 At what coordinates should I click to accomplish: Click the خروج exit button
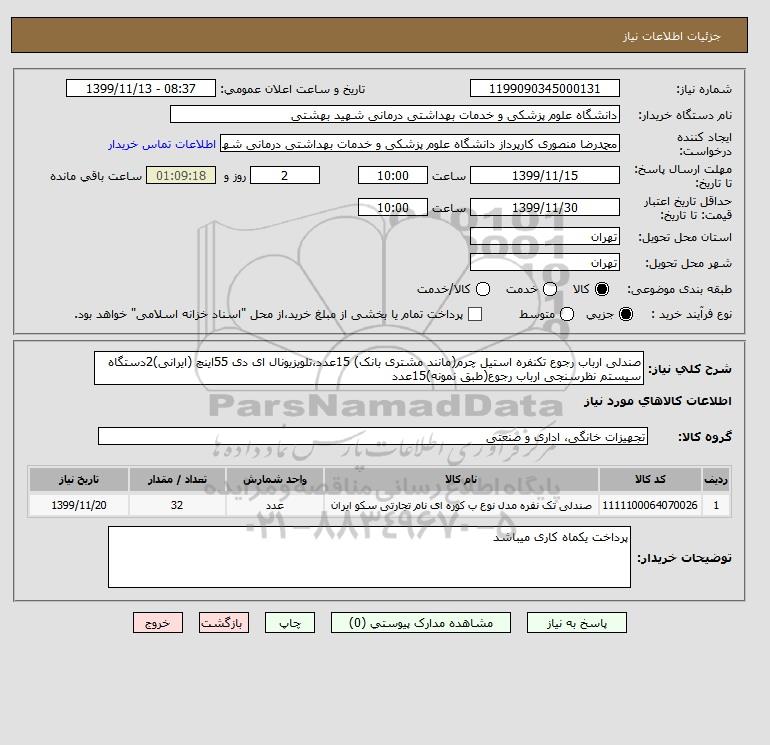pyautogui.click(x=158, y=623)
